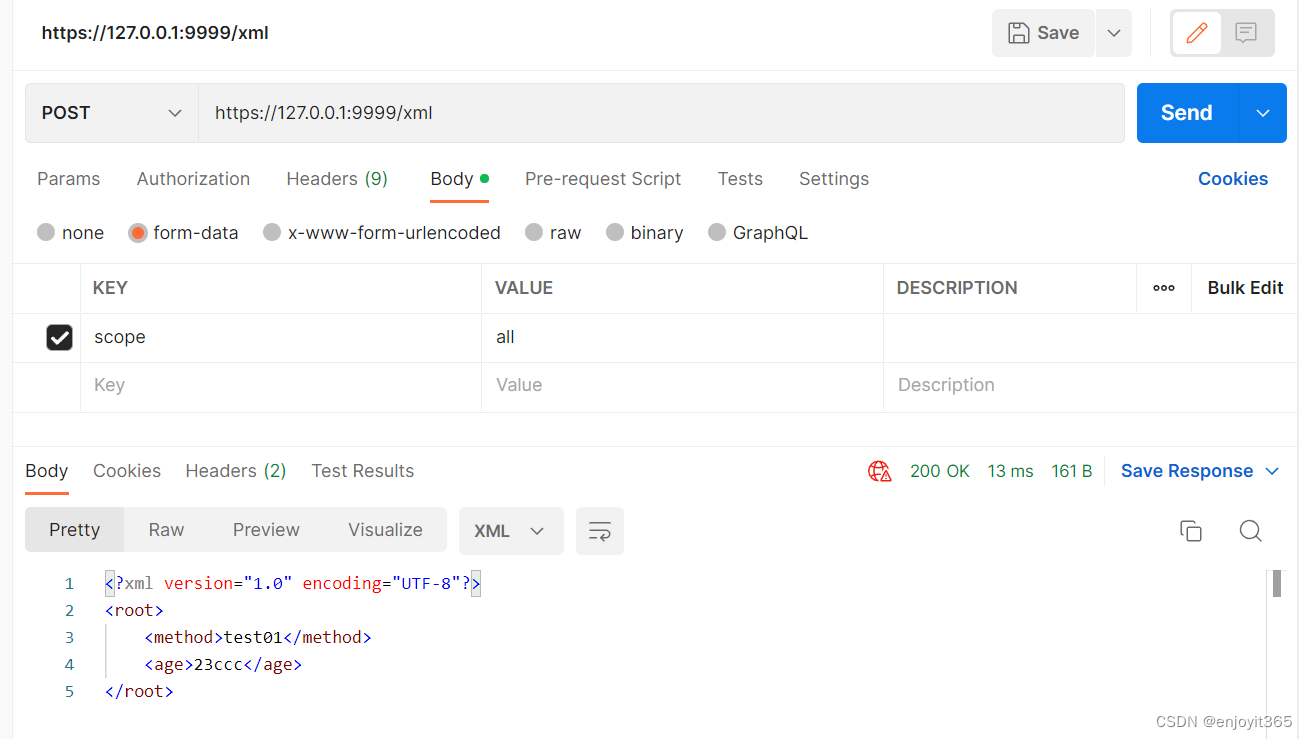Click the 161 B response size

[x=1072, y=471]
